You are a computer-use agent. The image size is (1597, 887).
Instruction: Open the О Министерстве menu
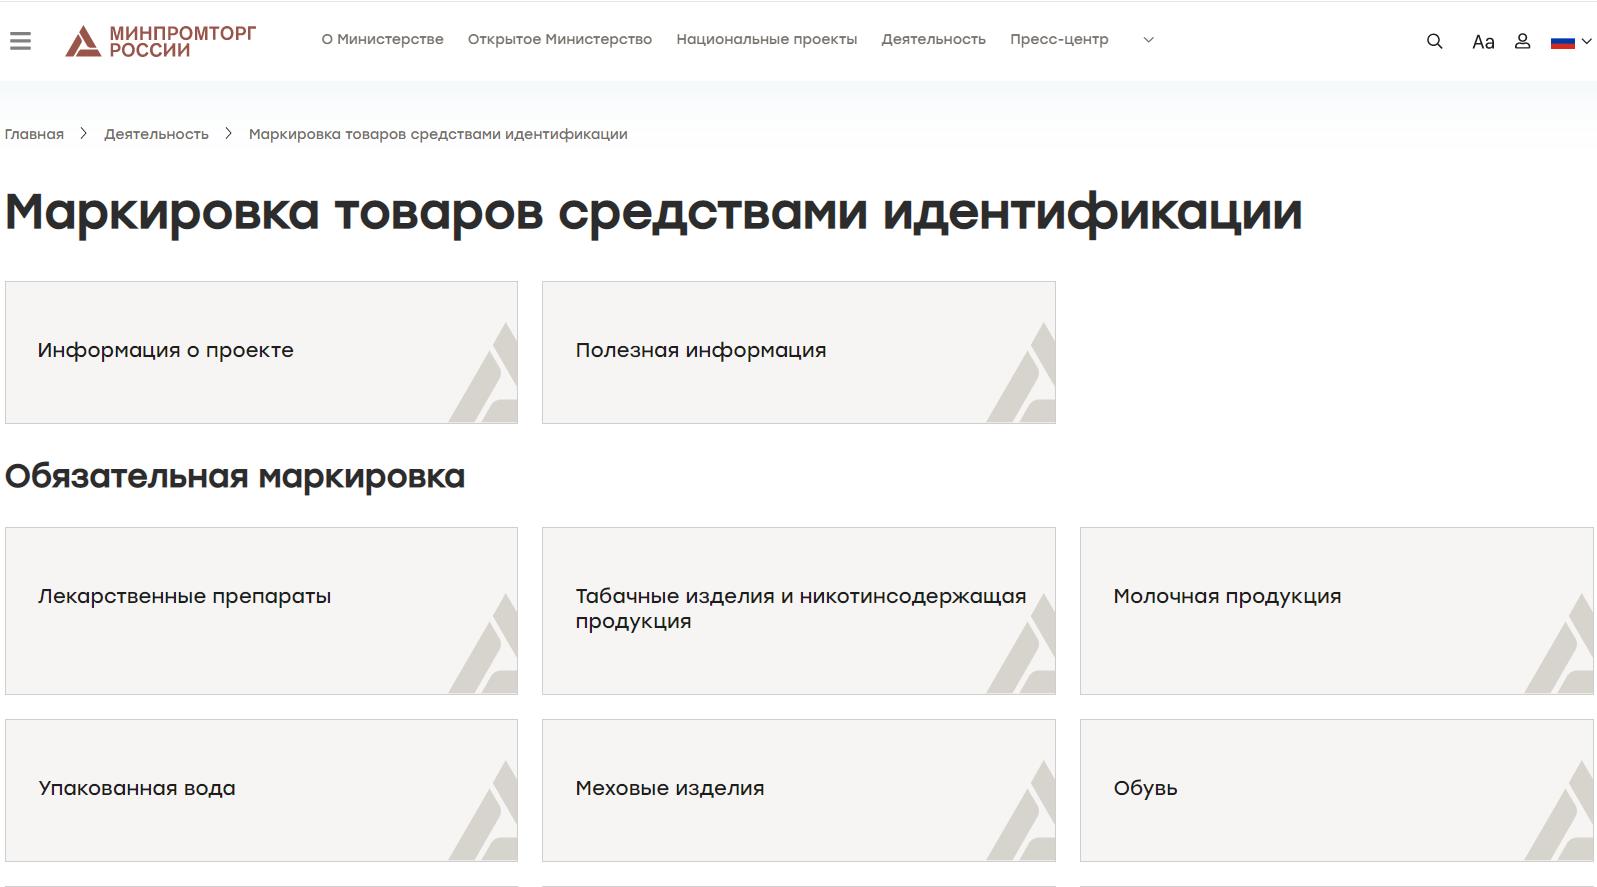382,39
